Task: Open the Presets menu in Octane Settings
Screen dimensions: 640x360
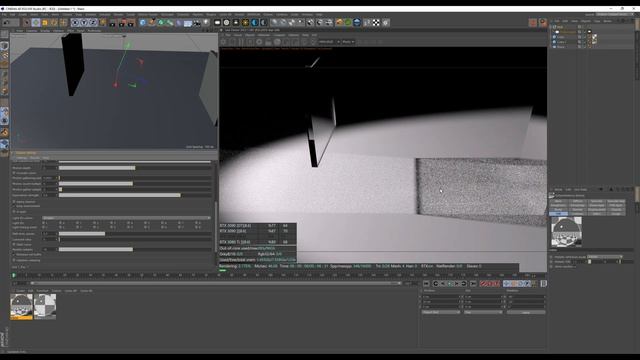Action: (35, 158)
